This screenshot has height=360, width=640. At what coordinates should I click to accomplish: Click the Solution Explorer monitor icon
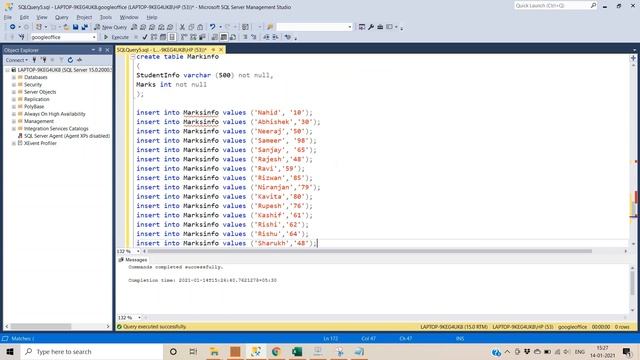[x=362, y=27]
